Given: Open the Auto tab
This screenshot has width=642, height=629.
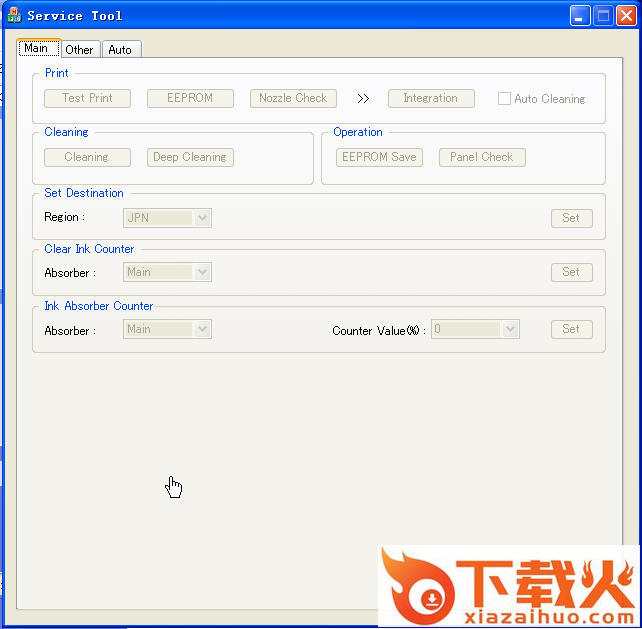Looking at the screenshot, I should 121,50.
